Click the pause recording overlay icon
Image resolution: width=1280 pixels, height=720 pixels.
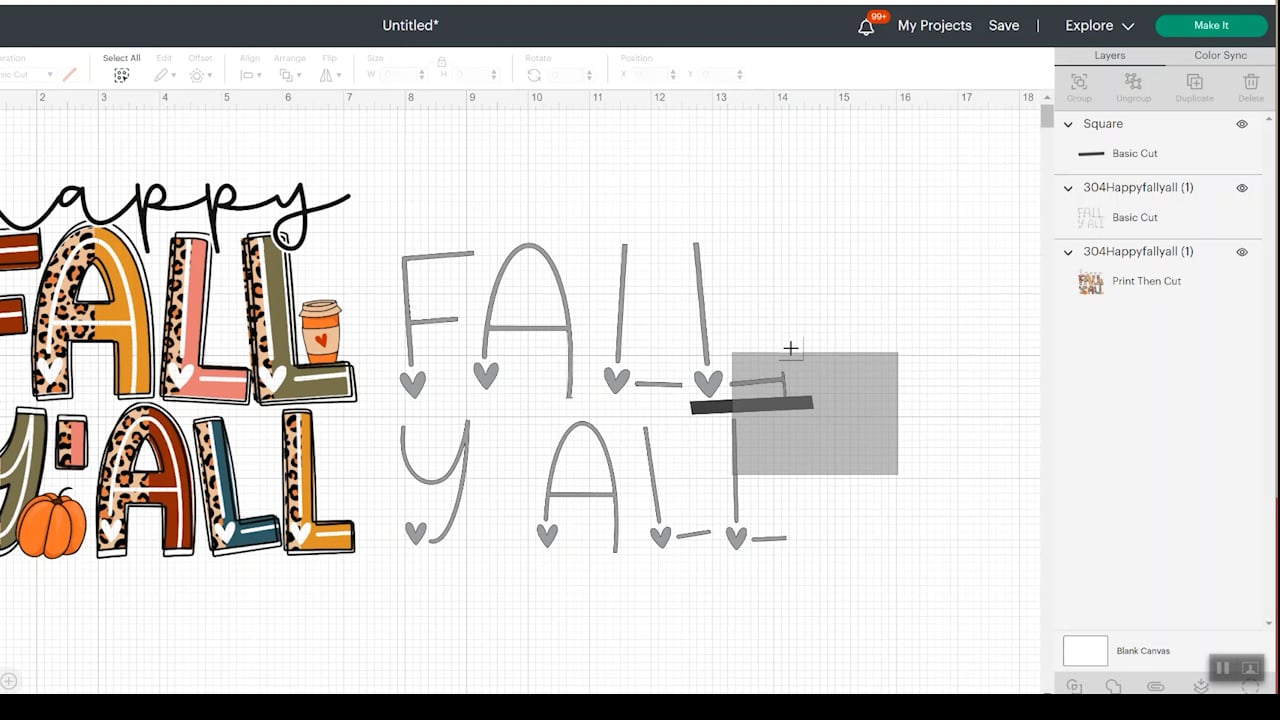1222,668
